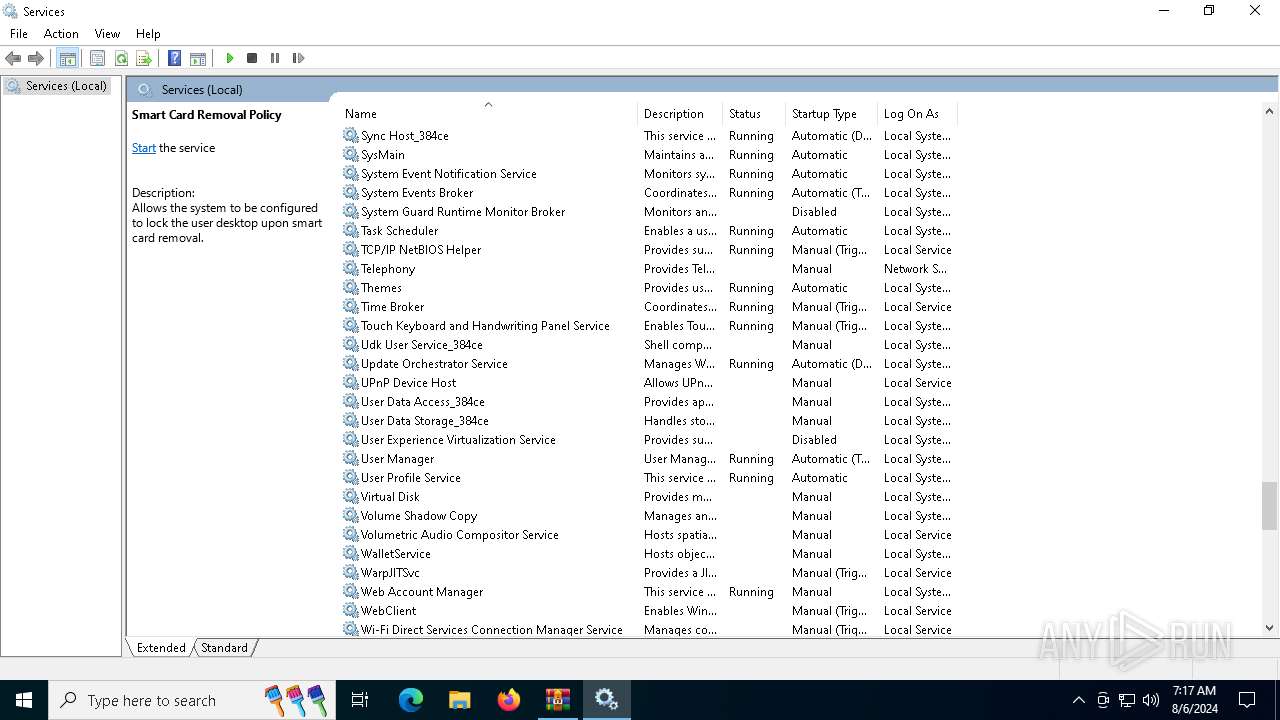Image resolution: width=1280 pixels, height=720 pixels.
Task: Click the green Start Service icon
Action: point(230,58)
